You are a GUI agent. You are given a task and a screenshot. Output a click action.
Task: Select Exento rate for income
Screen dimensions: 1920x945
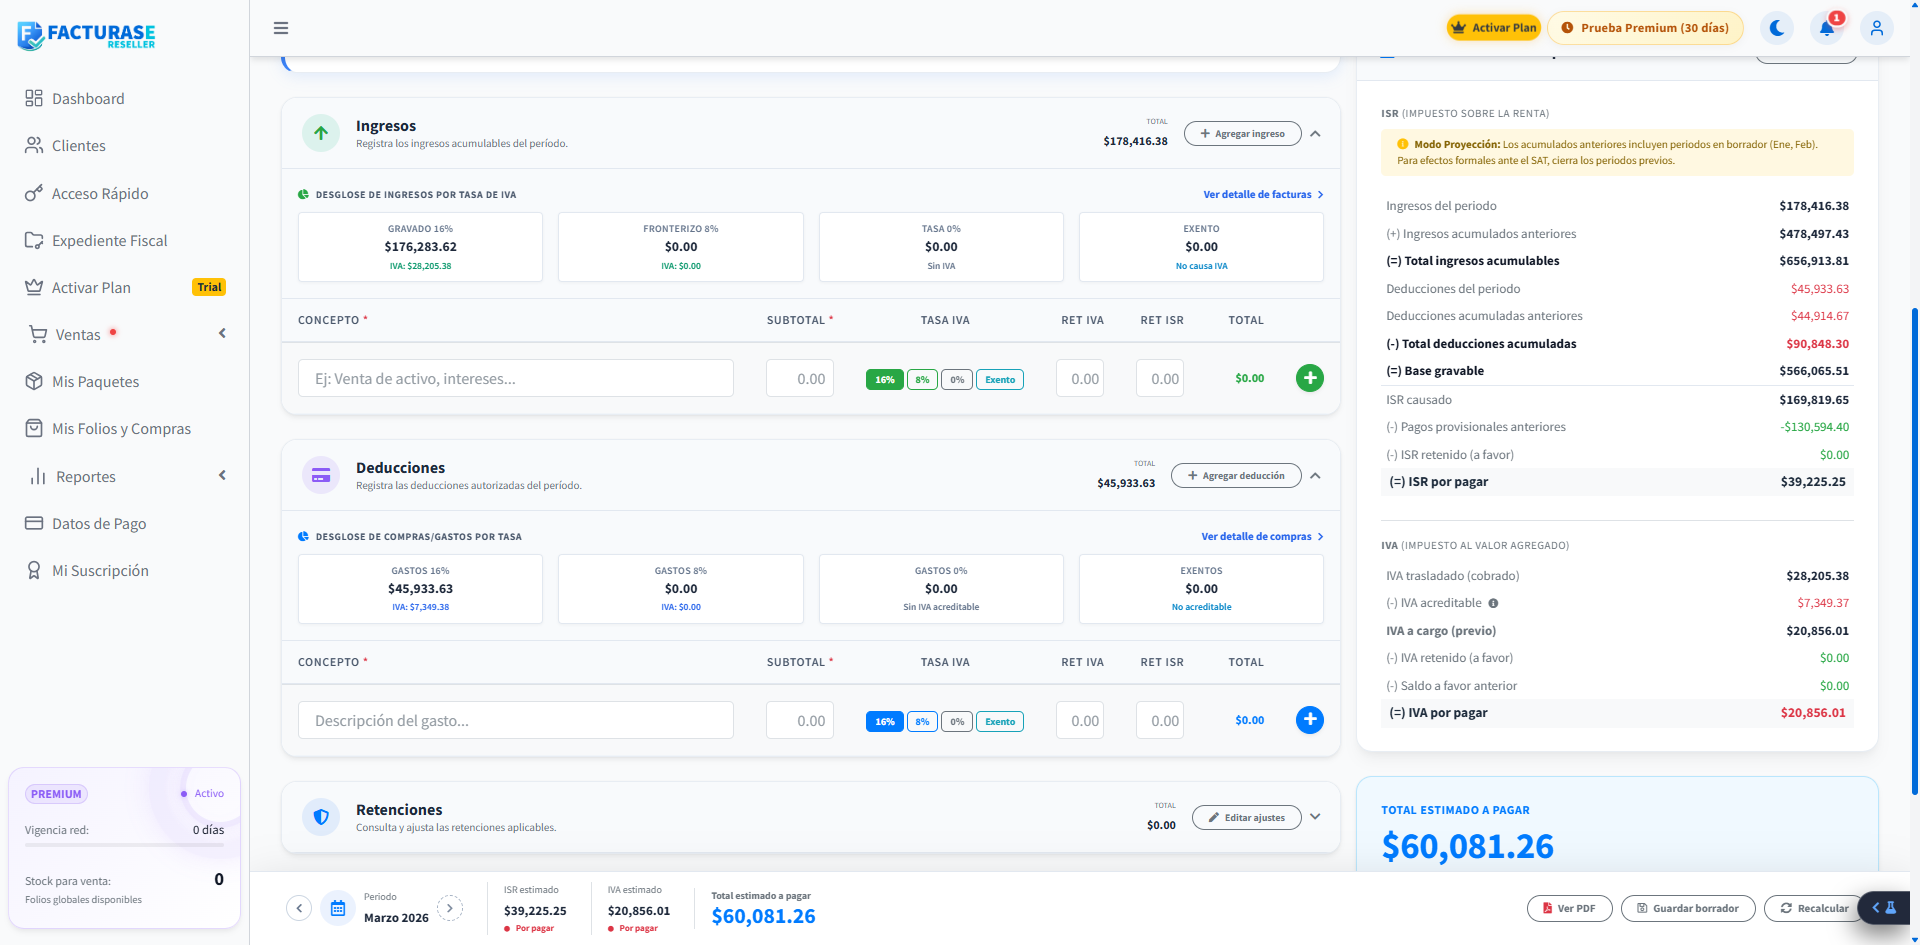pos(1000,380)
